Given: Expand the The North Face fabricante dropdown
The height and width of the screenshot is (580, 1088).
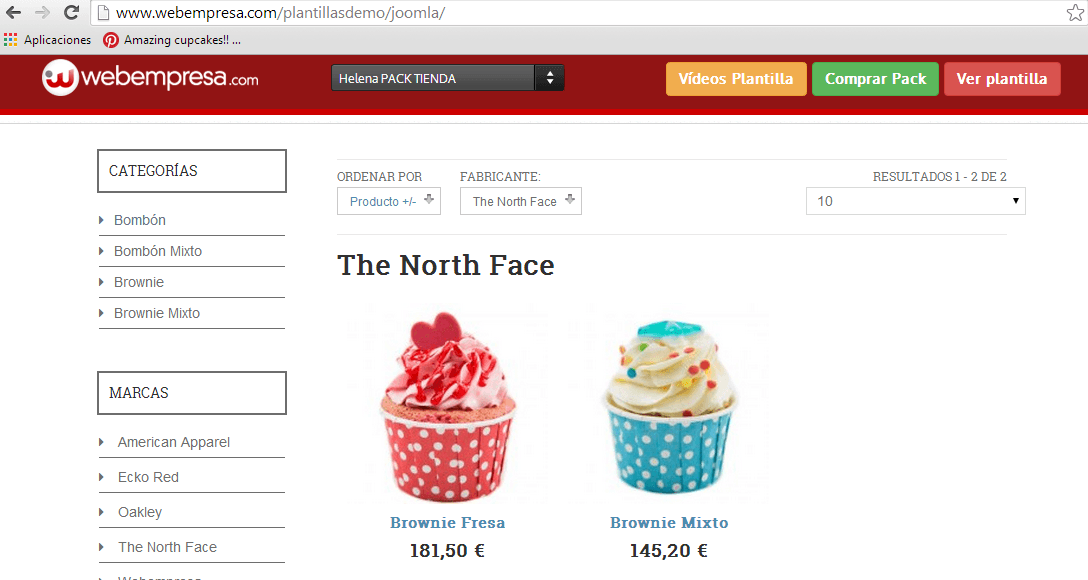Looking at the screenshot, I should [x=520, y=201].
